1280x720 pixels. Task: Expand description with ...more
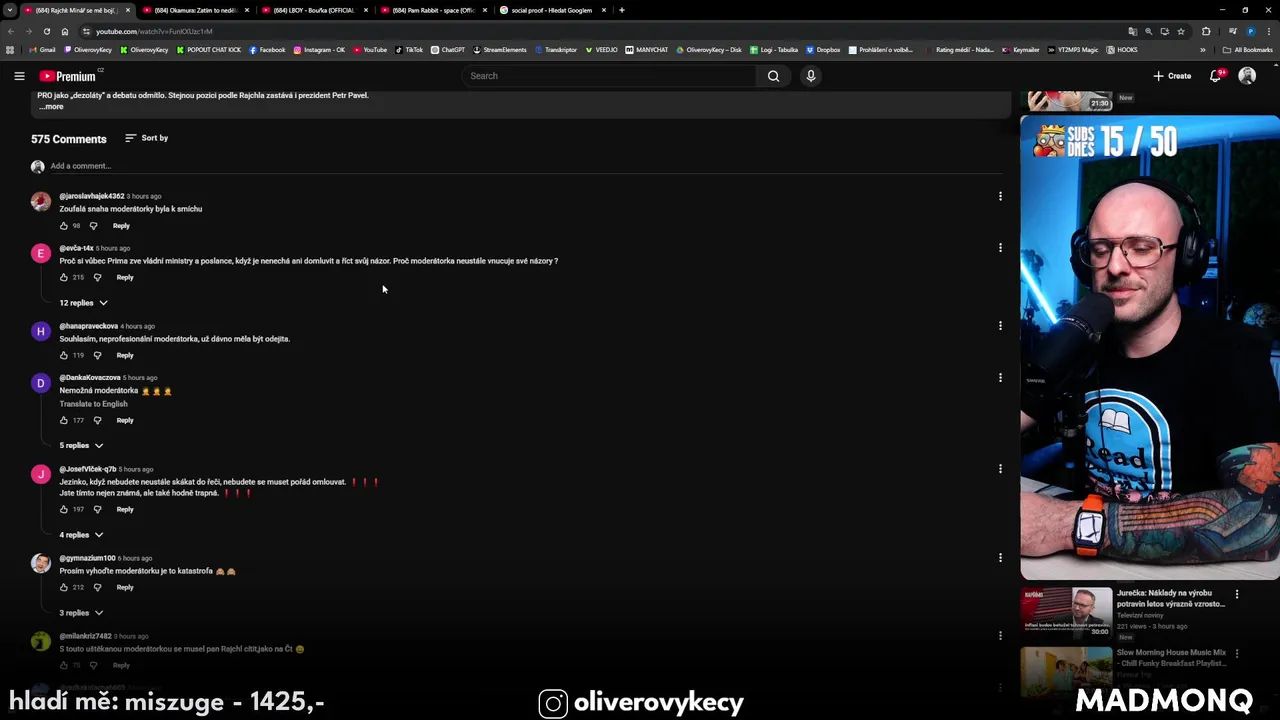point(51,106)
